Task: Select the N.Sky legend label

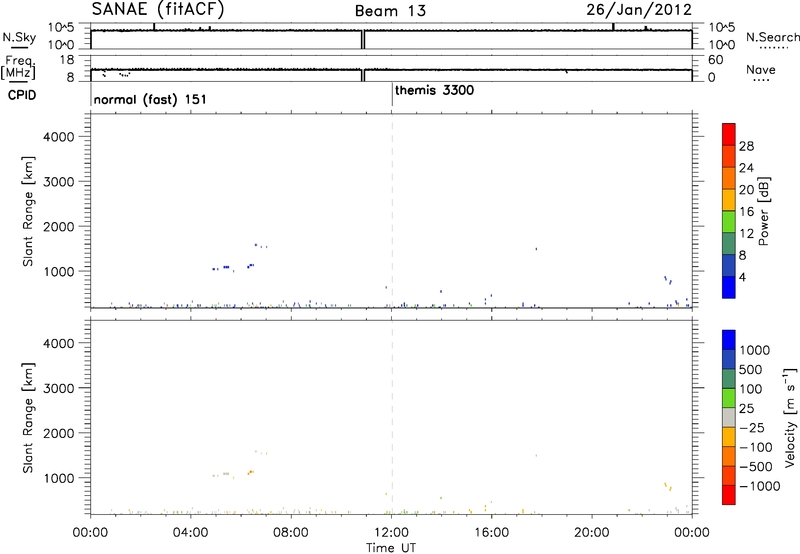Action: (x=19, y=37)
